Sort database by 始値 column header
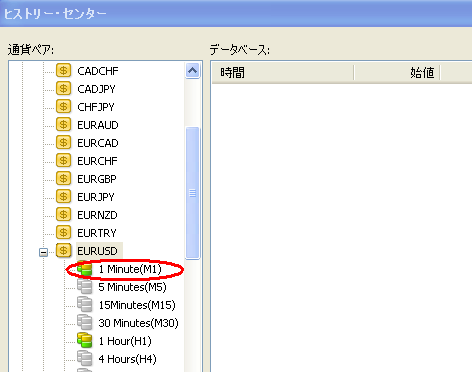 click(x=397, y=72)
